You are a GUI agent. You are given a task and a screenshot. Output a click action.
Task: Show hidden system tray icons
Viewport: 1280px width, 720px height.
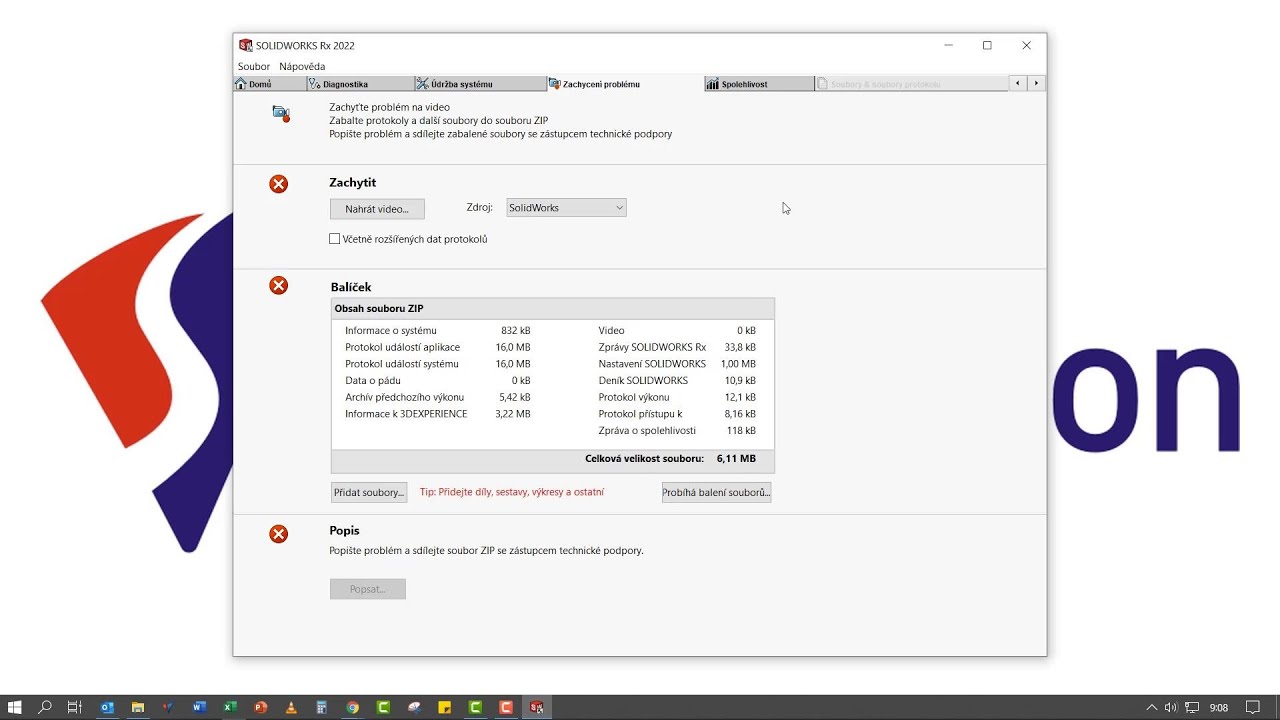(x=1152, y=707)
